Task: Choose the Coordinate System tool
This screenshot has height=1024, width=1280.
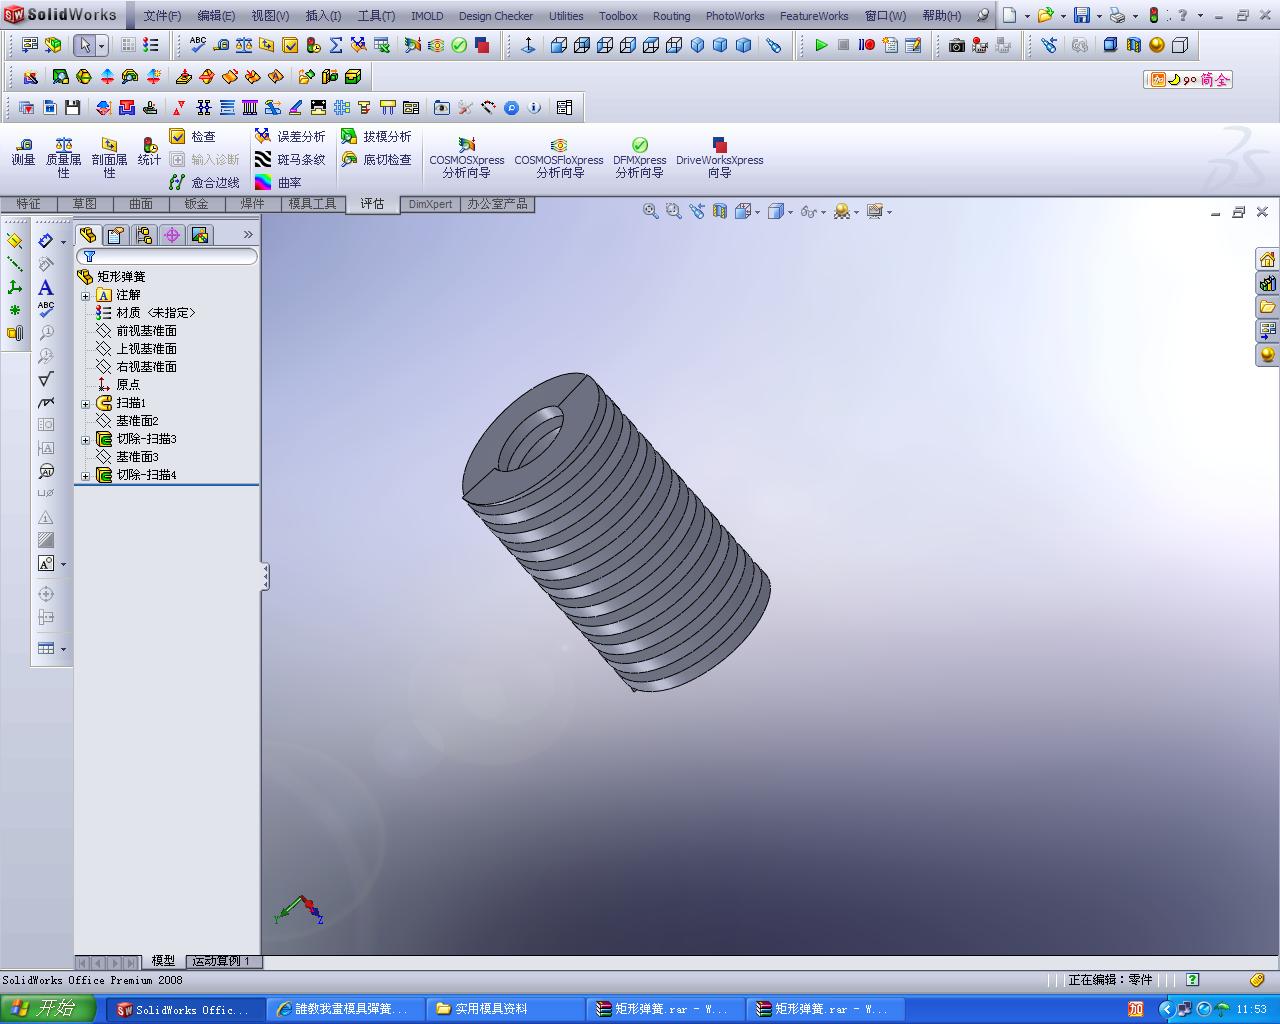Action: tap(15, 287)
